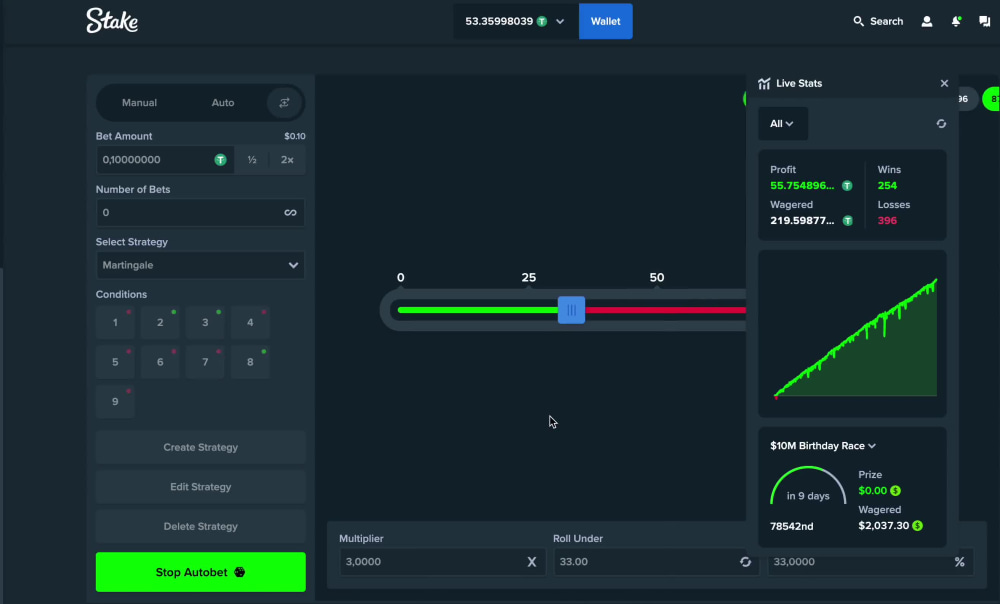Click the 'in 9 days' race timer gauge
This screenshot has height=604, width=1000.
(808, 487)
